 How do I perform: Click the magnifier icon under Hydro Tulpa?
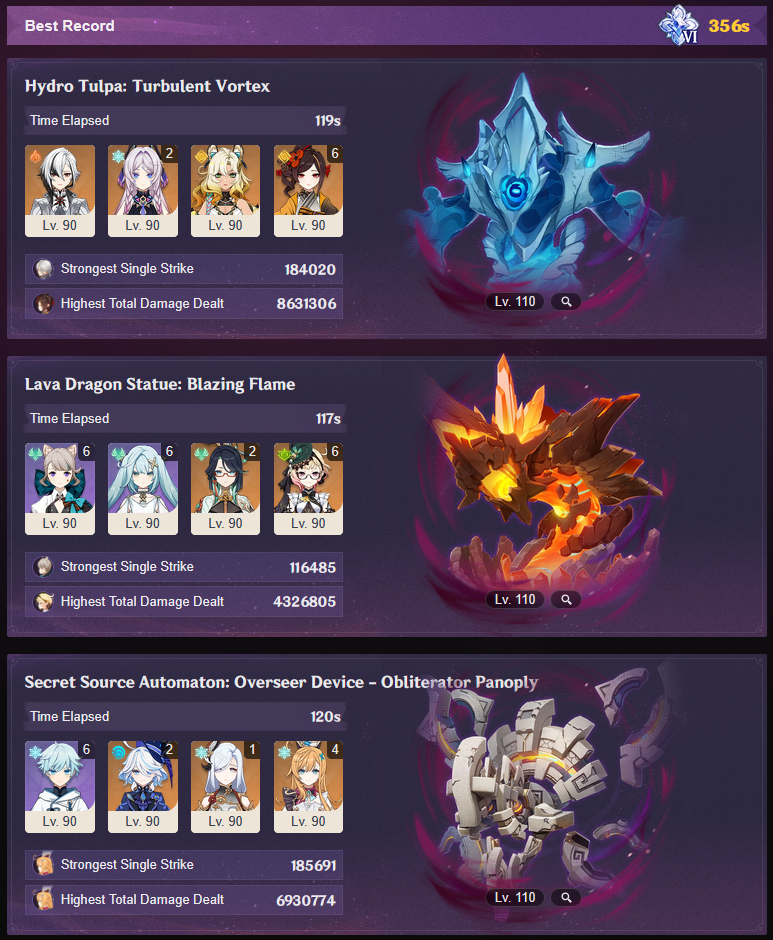click(x=566, y=302)
